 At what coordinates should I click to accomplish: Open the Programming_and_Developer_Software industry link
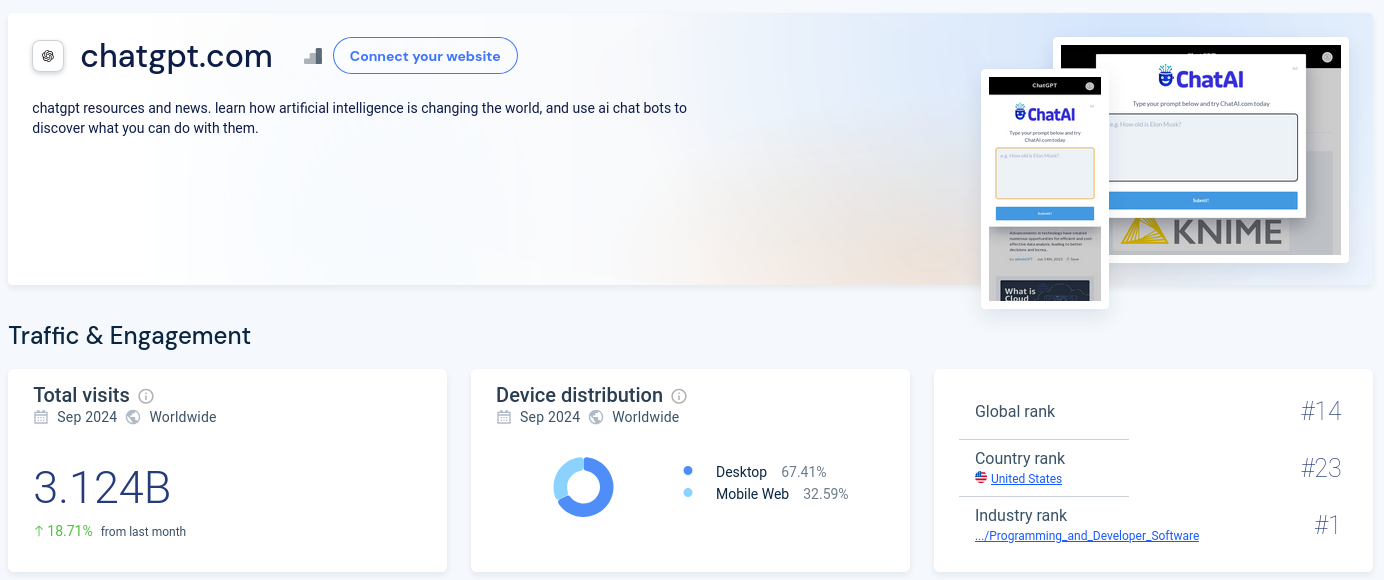[x=1086, y=536]
